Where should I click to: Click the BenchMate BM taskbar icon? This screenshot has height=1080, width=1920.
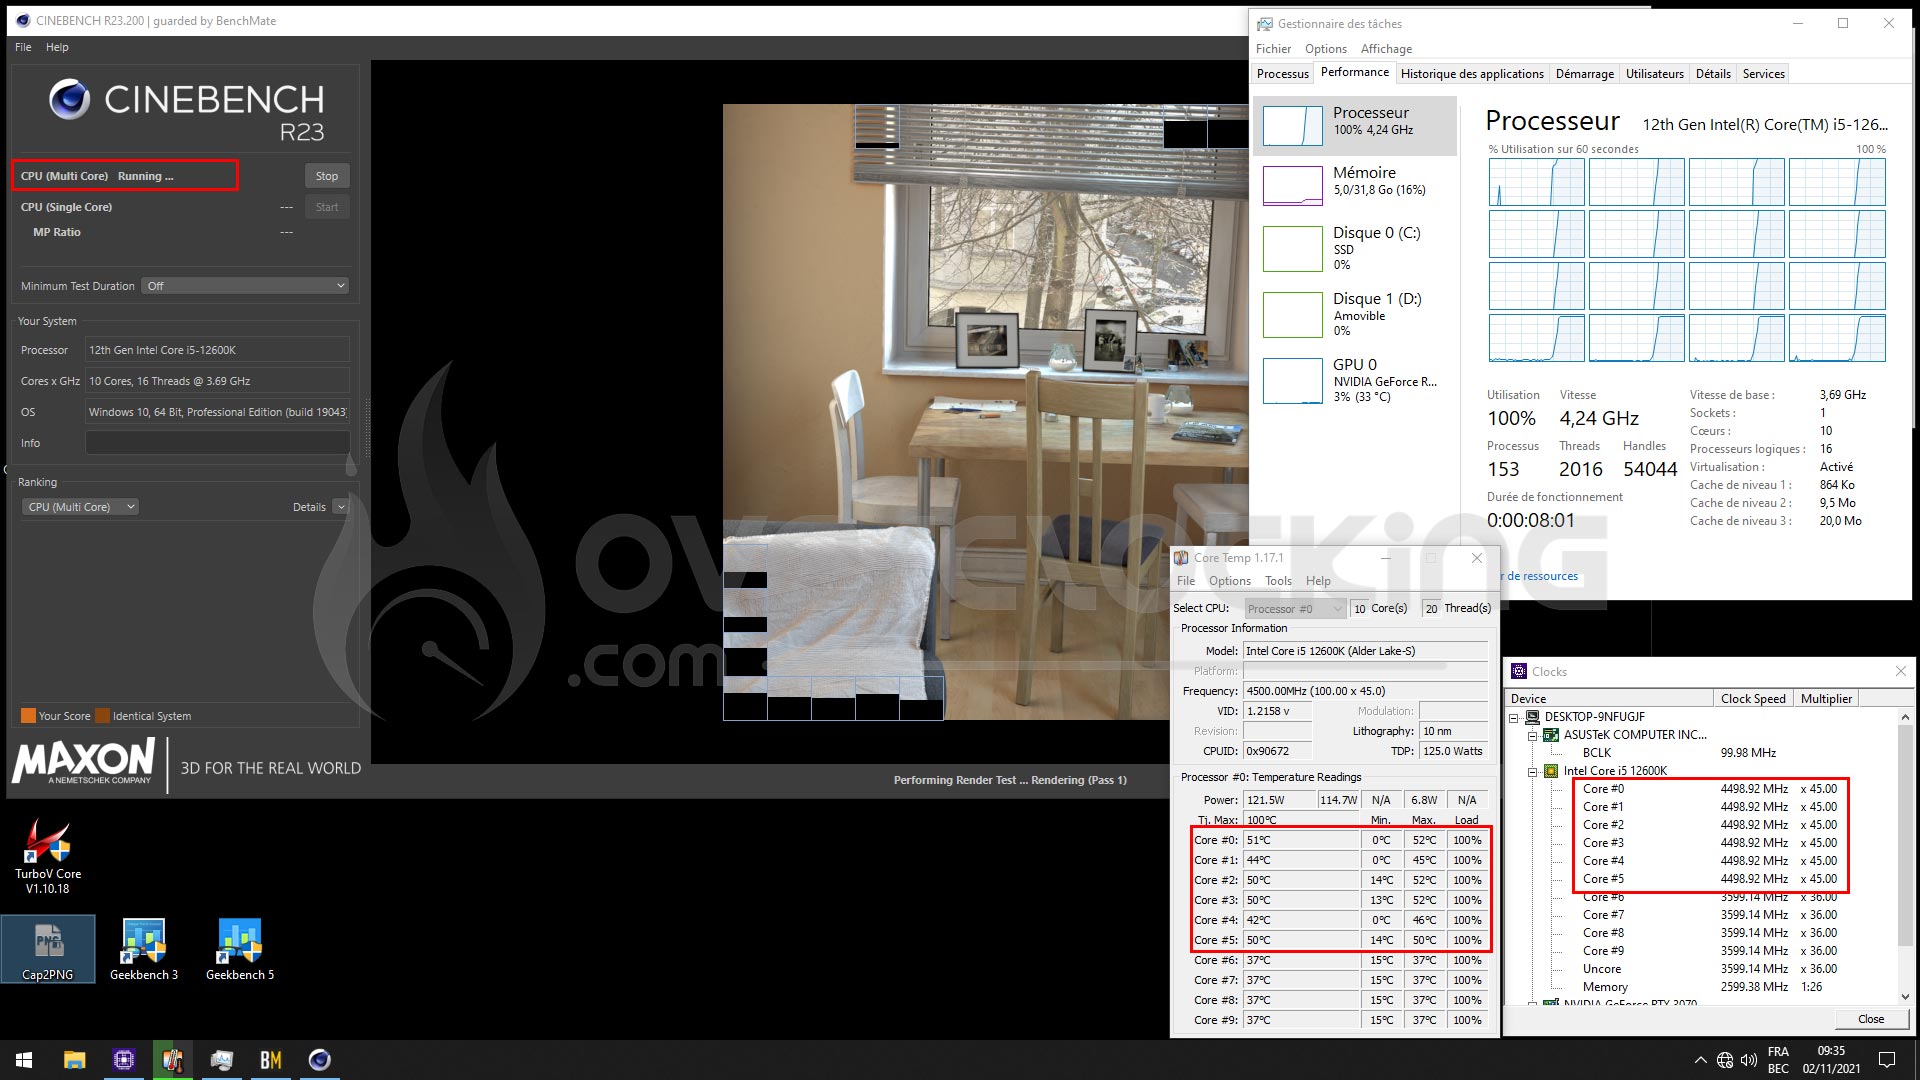tap(271, 1060)
